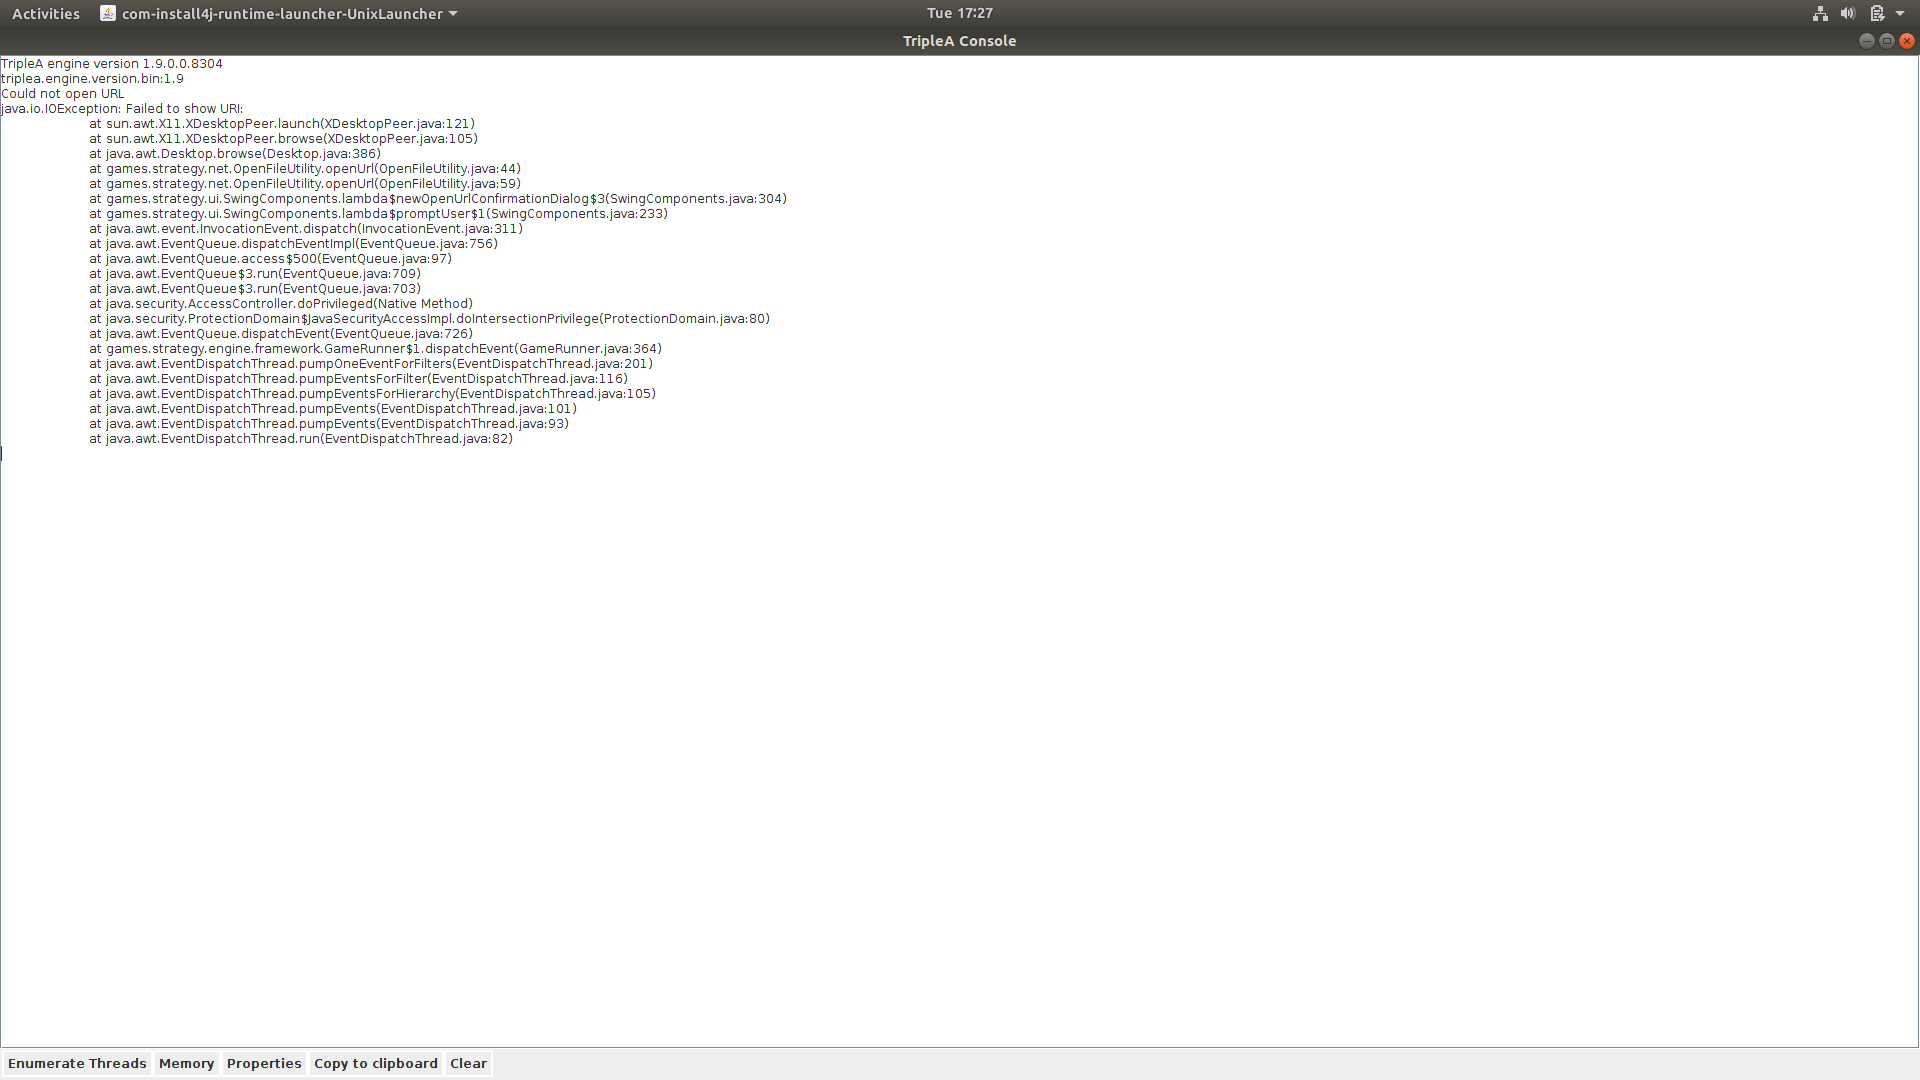Open the volume speaker icon

pyautogui.click(x=1847, y=13)
